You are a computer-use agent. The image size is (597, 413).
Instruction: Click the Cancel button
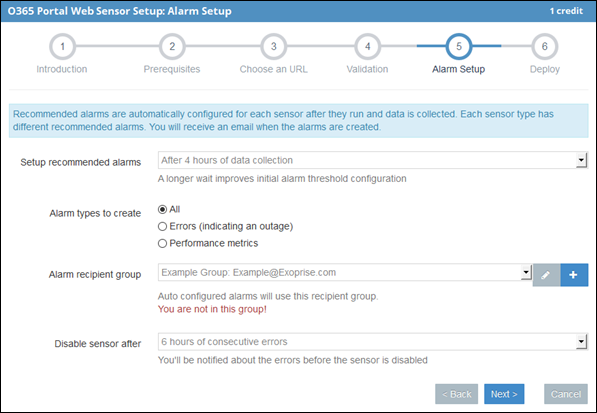click(x=566, y=394)
